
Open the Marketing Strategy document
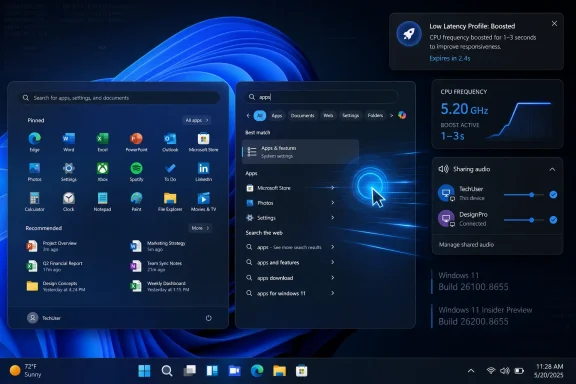click(x=158, y=246)
